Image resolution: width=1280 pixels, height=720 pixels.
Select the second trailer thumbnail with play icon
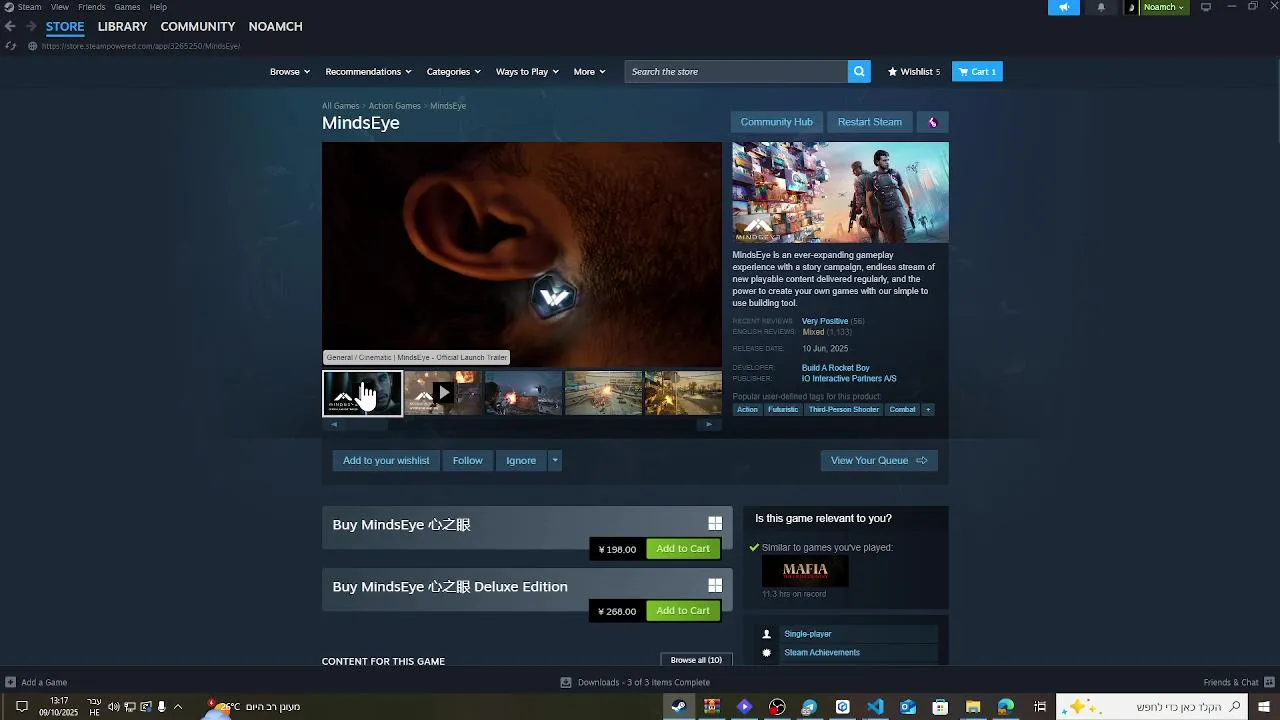pyautogui.click(x=443, y=393)
